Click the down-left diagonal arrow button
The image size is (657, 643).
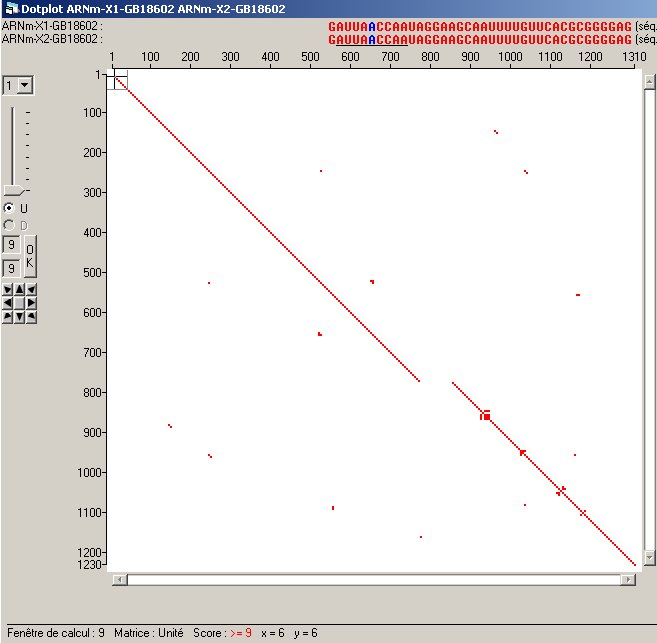tap(8, 315)
